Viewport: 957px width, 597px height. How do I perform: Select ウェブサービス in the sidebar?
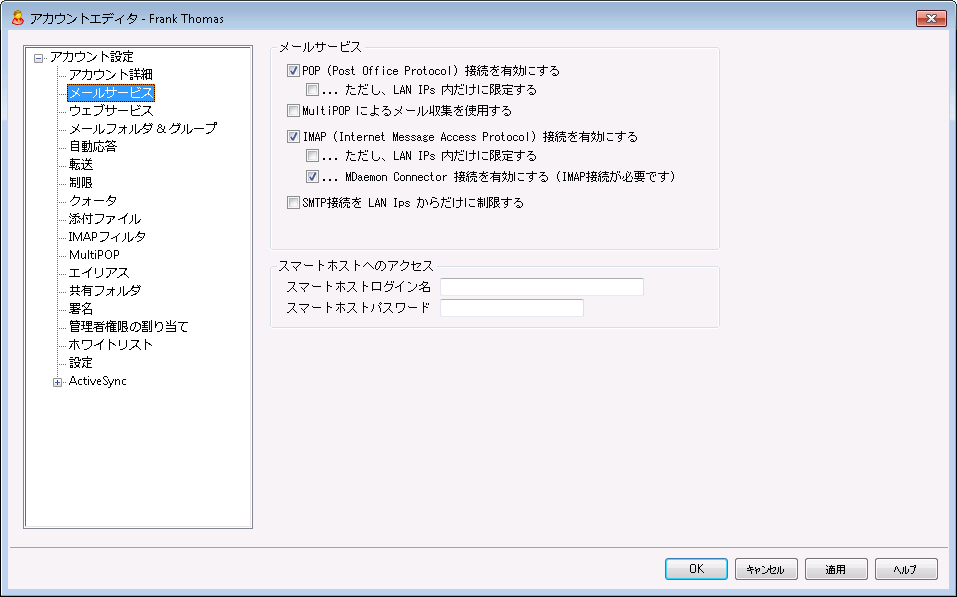(110, 111)
